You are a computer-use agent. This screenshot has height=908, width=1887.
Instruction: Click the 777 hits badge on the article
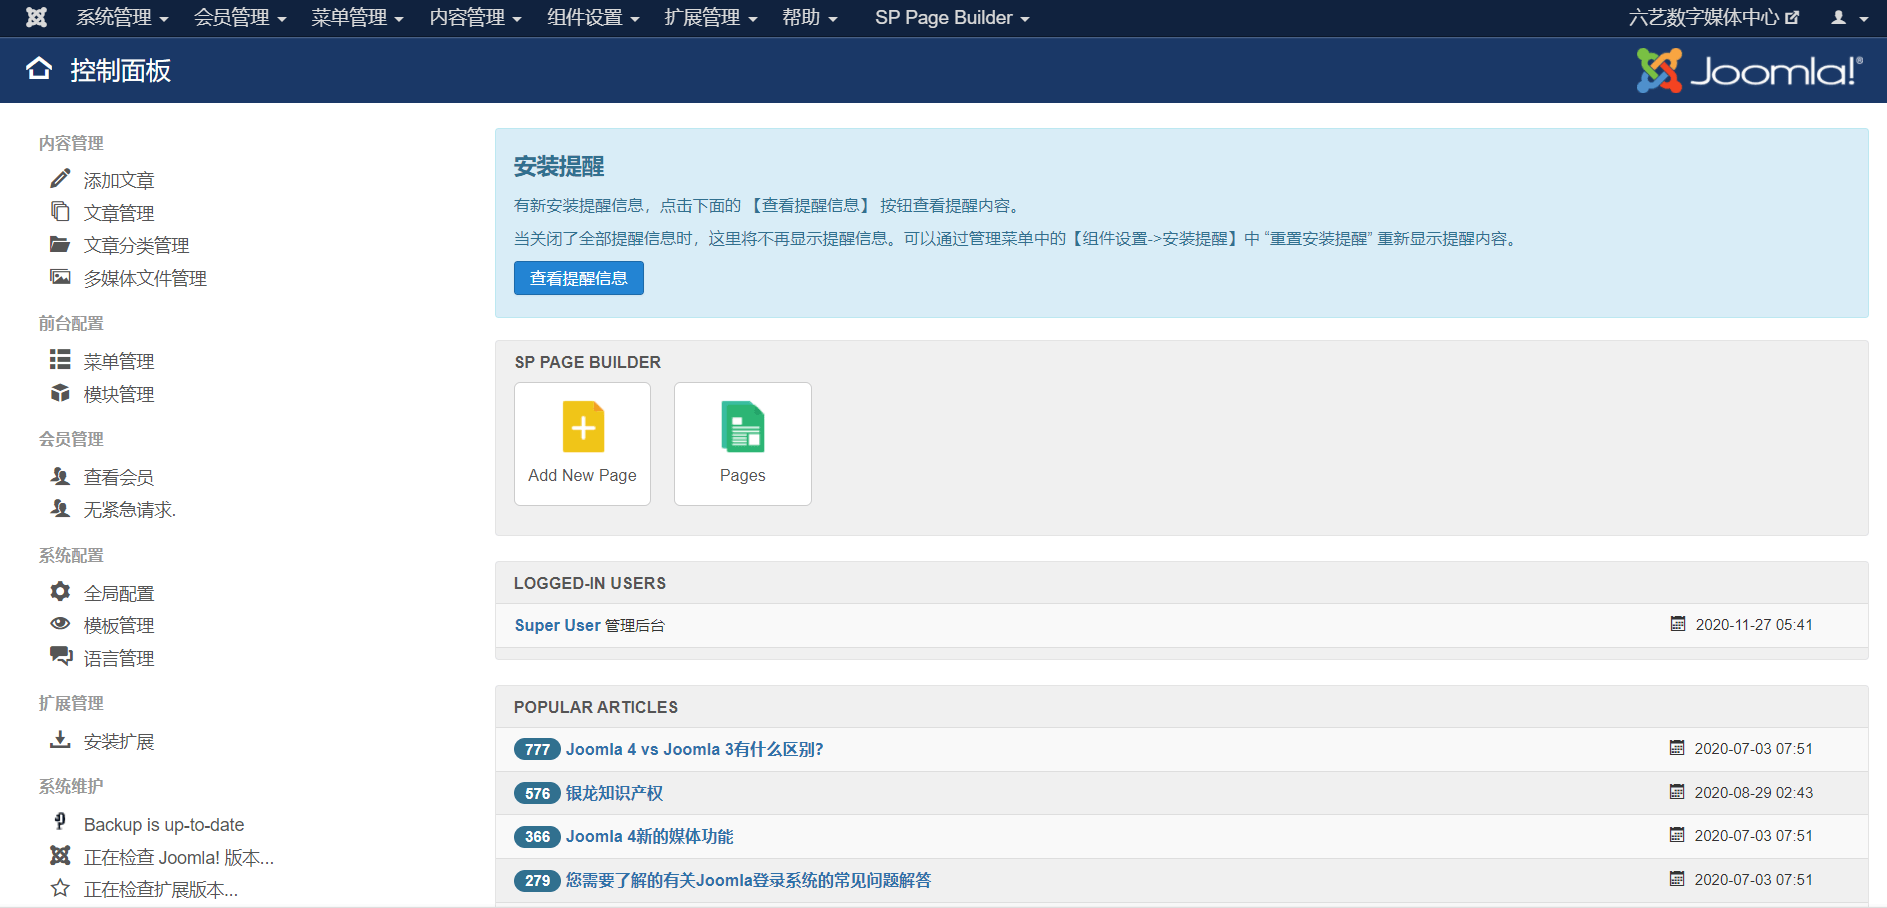tap(536, 748)
